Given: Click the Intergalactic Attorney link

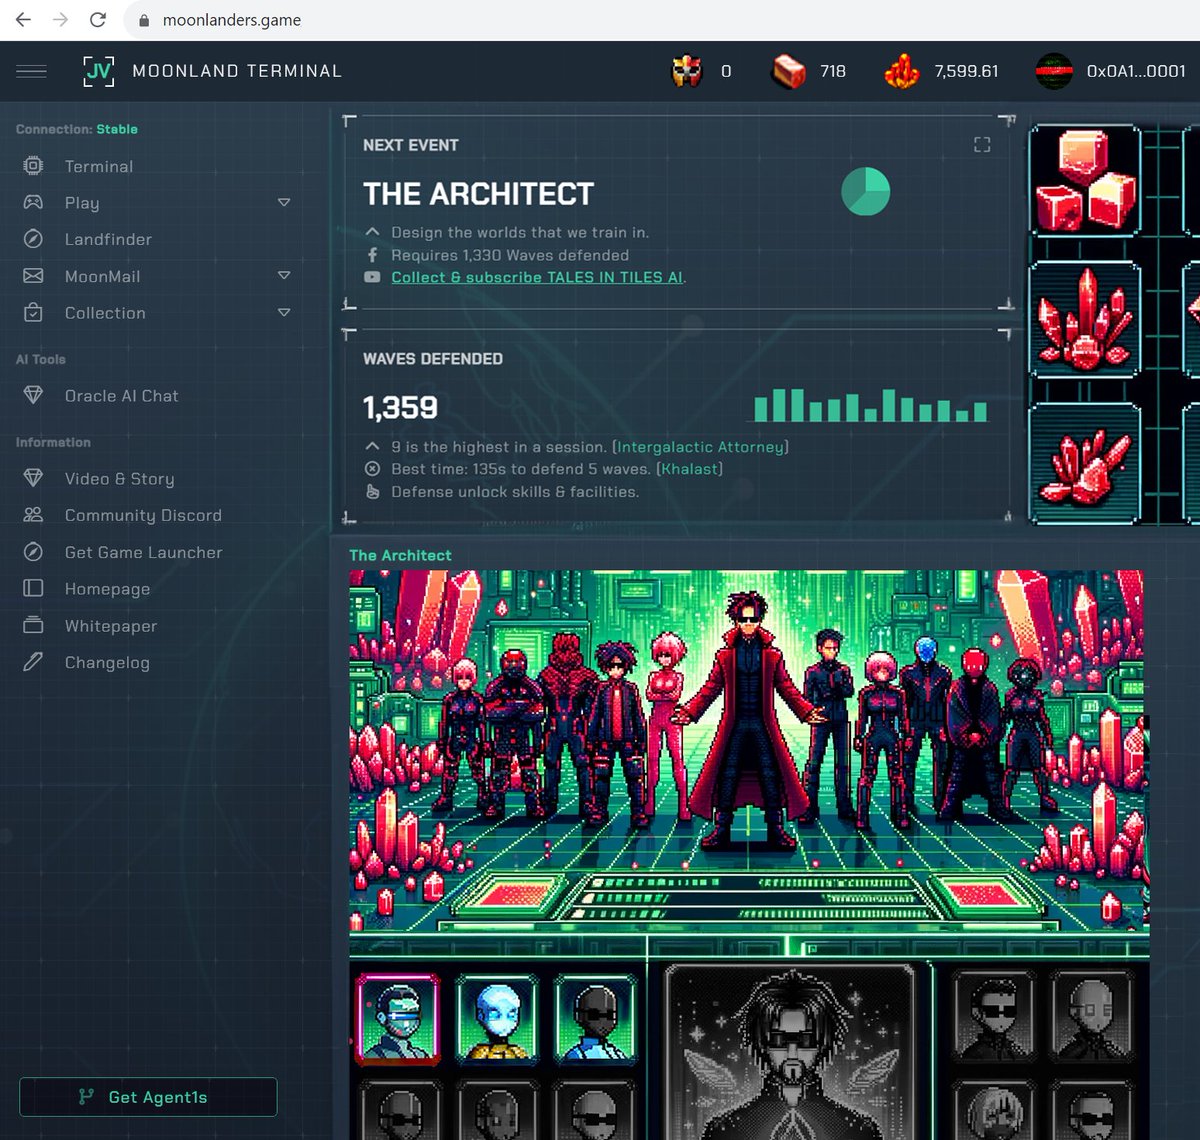Looking at the screenshot, I should pos(700,447).
